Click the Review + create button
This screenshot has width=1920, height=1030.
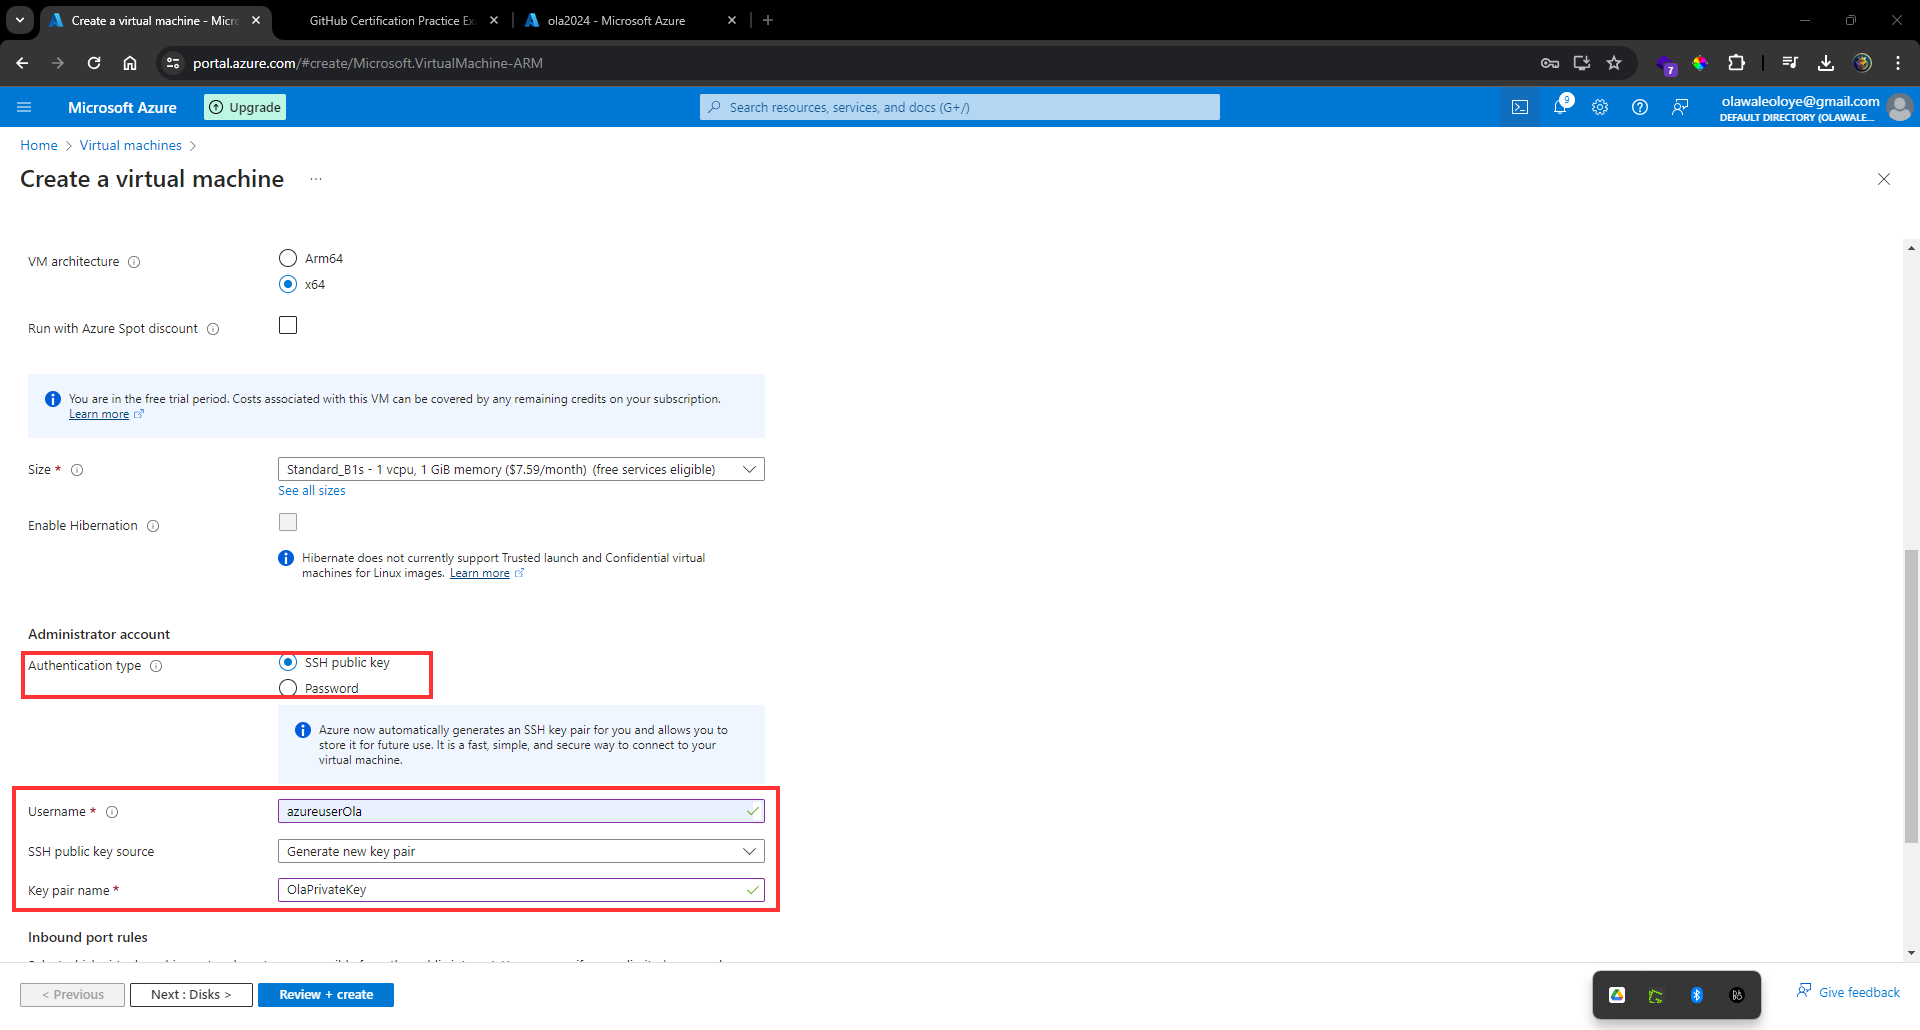[326, 995]
